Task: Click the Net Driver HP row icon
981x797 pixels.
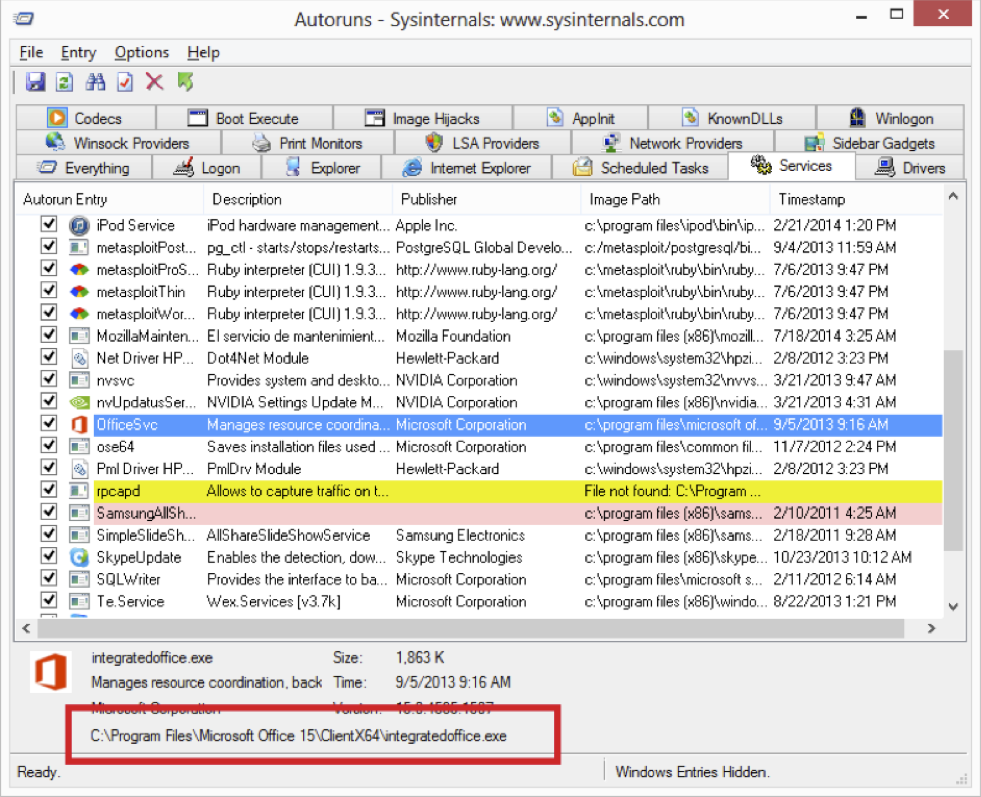Action: [x=79, y=358]
